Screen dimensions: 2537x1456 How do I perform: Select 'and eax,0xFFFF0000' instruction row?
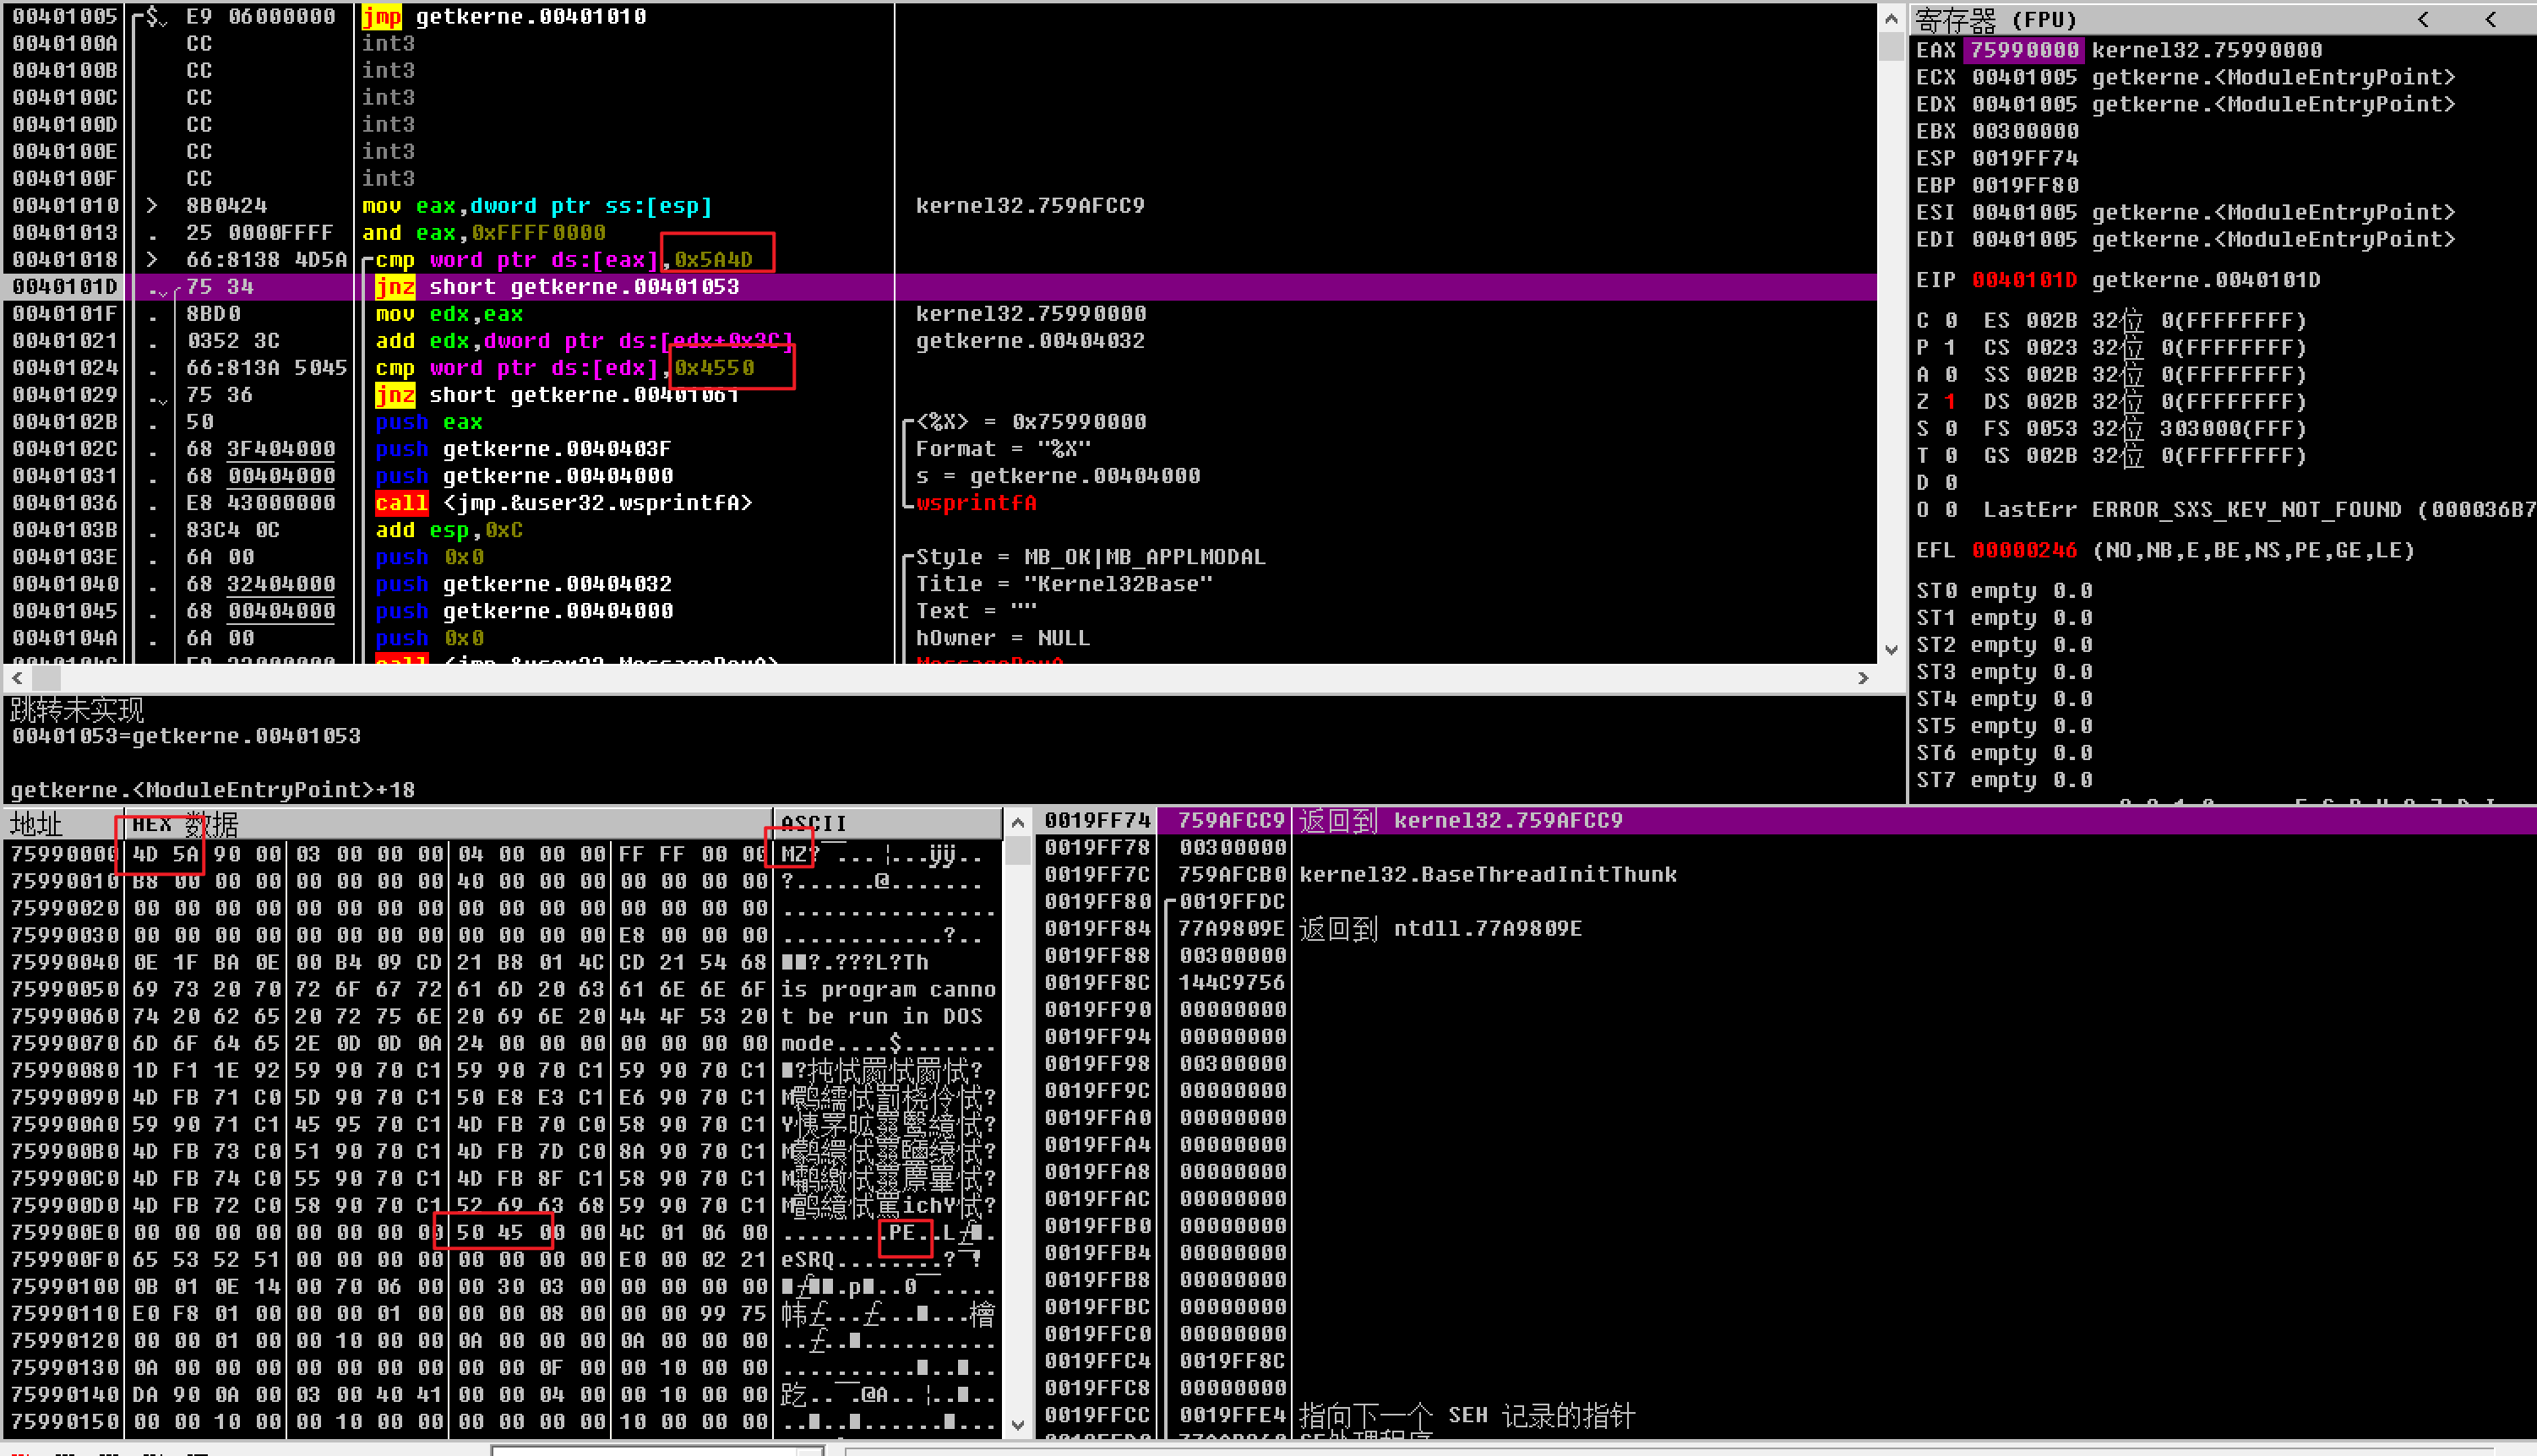coord(940,232)
